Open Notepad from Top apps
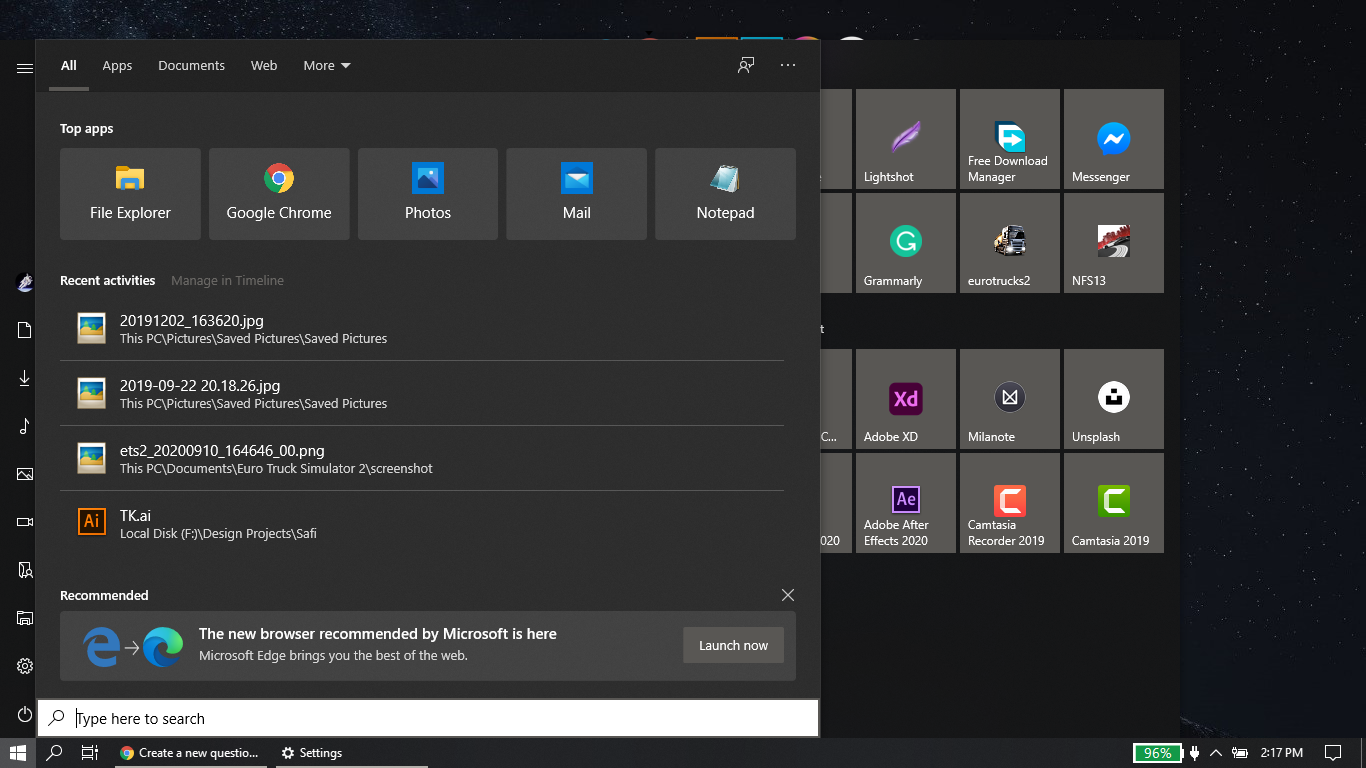This screenshot has width=1366, height=768. [x=725, y=194]
